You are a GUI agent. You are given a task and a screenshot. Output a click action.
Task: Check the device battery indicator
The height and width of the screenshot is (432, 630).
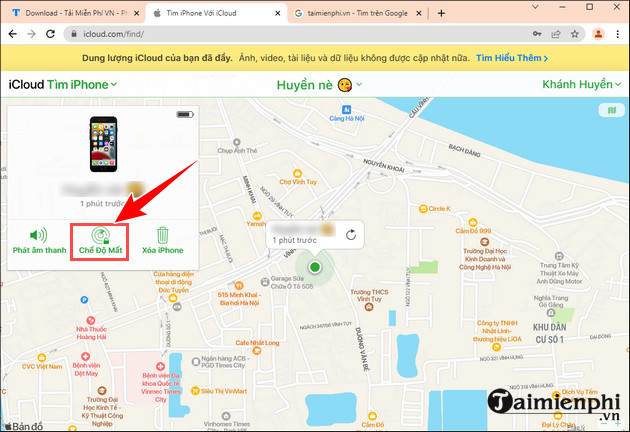(185, 115)
